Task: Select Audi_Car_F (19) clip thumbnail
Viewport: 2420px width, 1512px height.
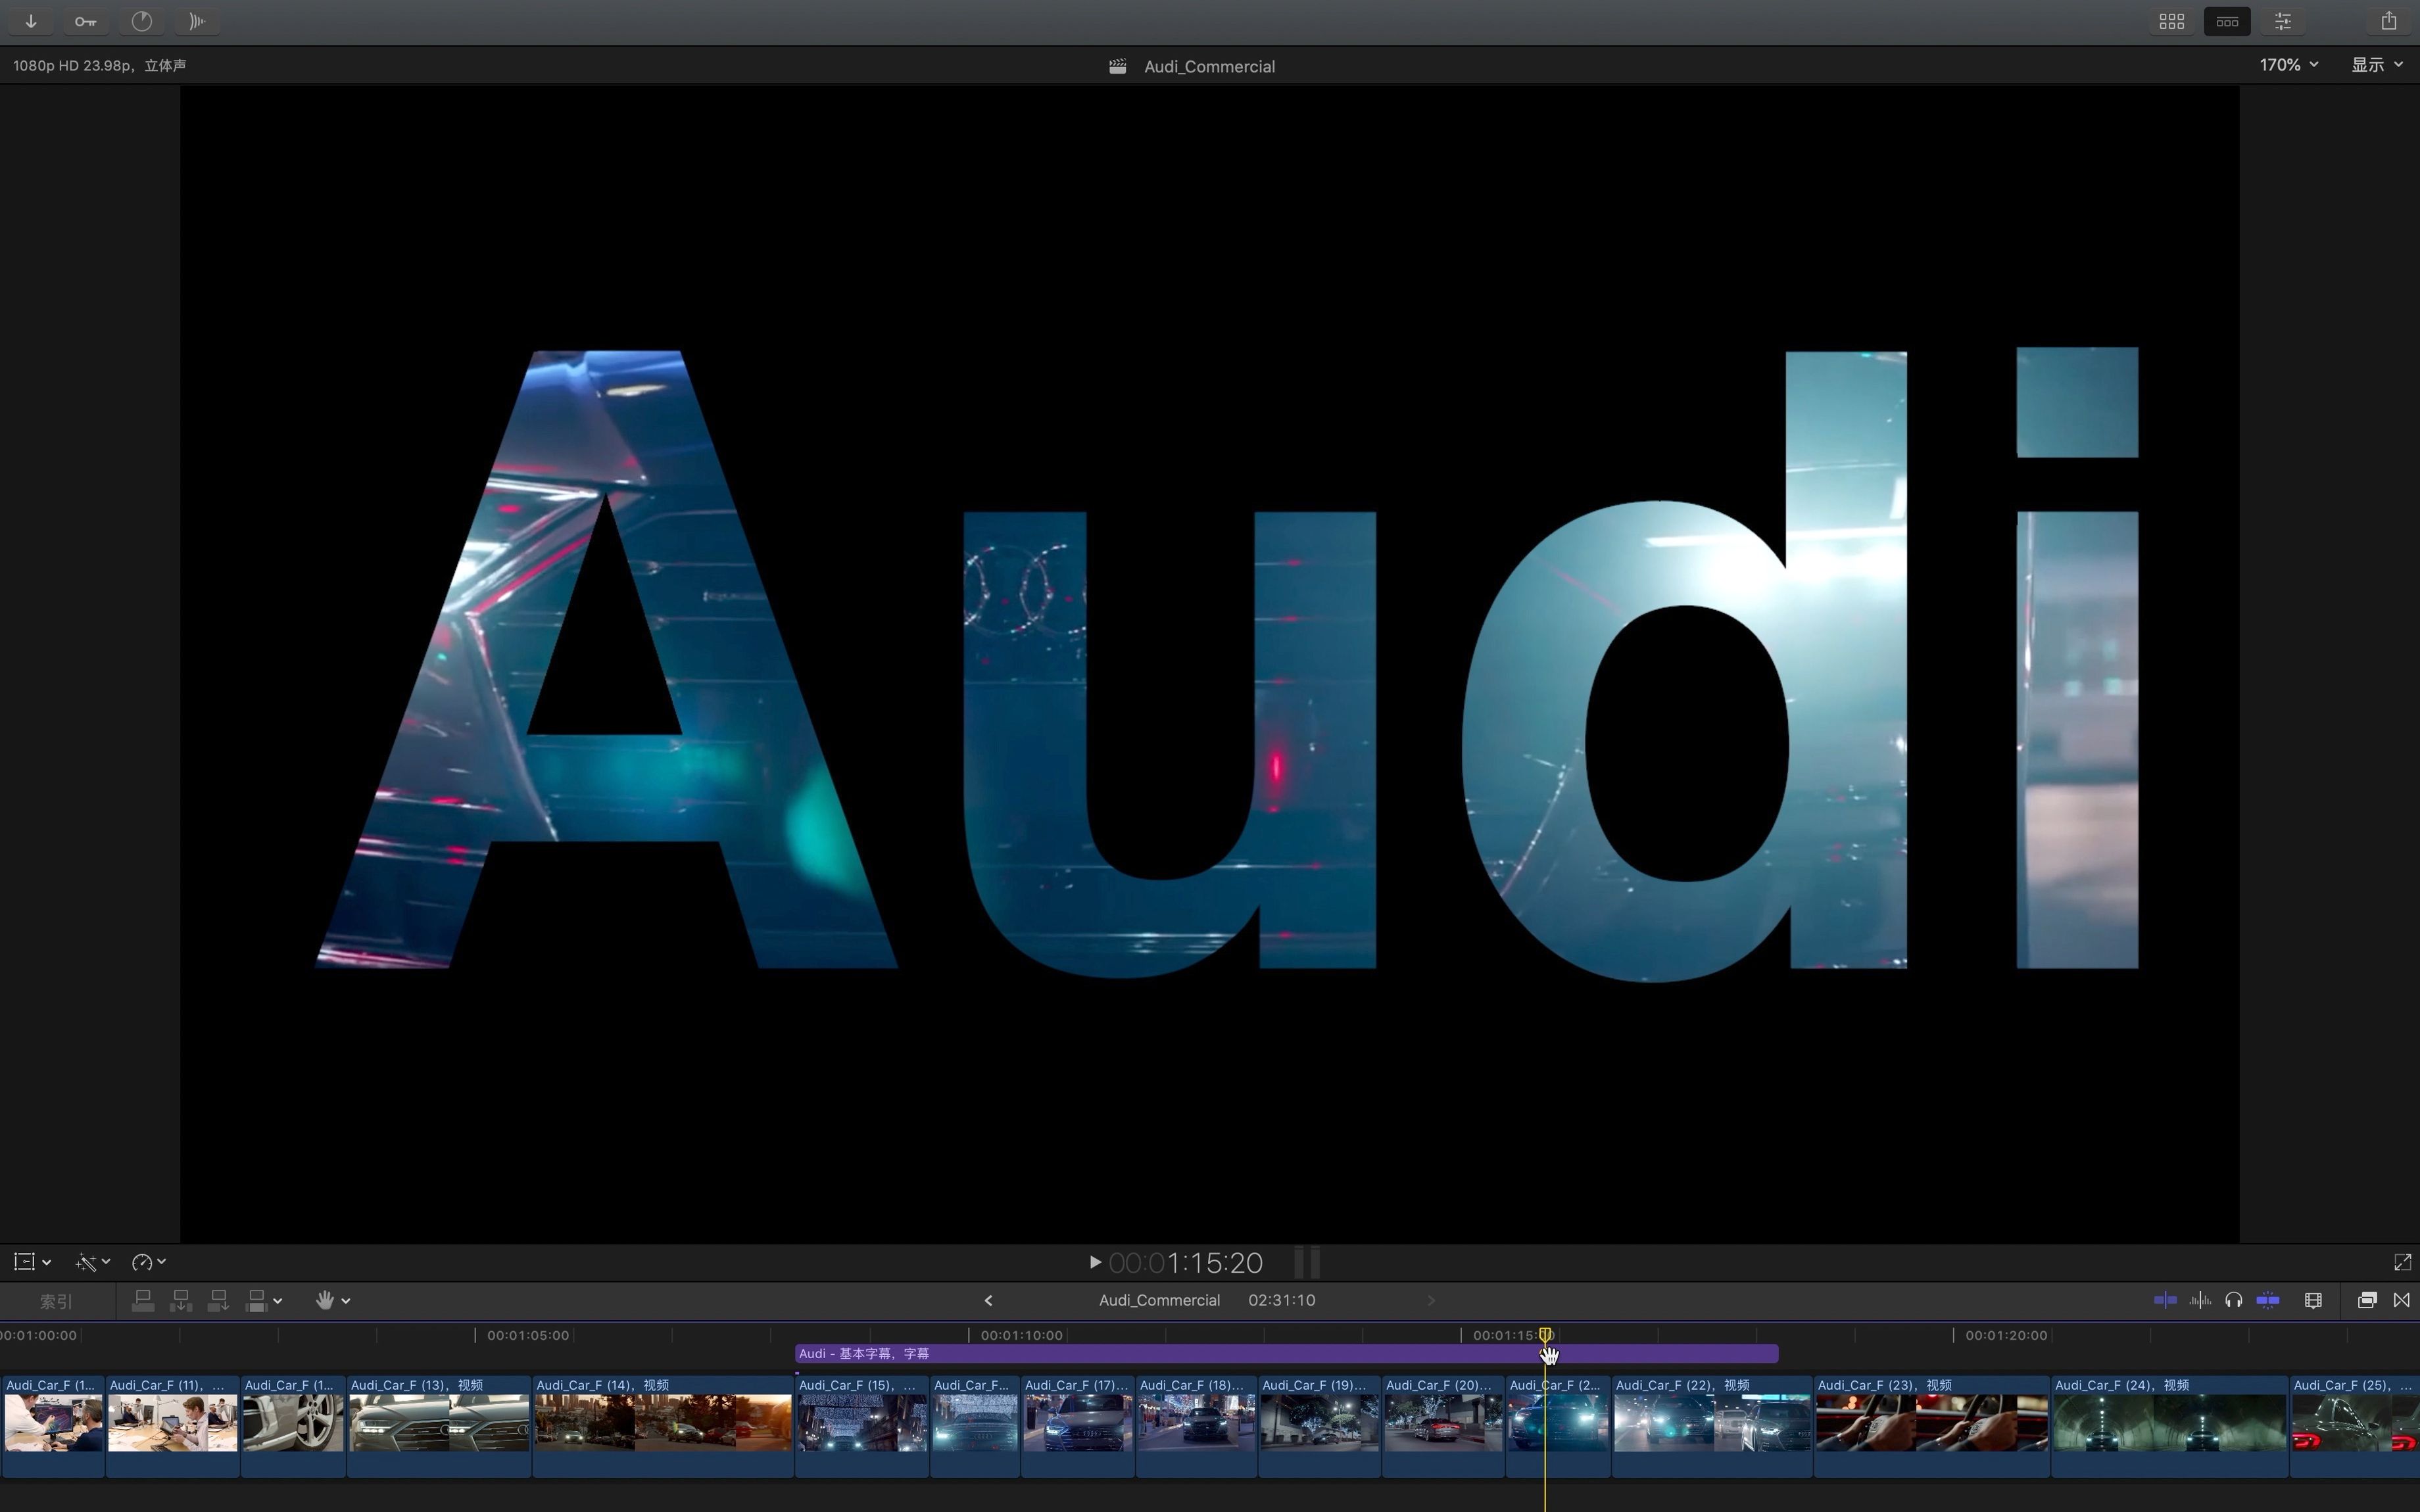Action: point(1319,1423)
